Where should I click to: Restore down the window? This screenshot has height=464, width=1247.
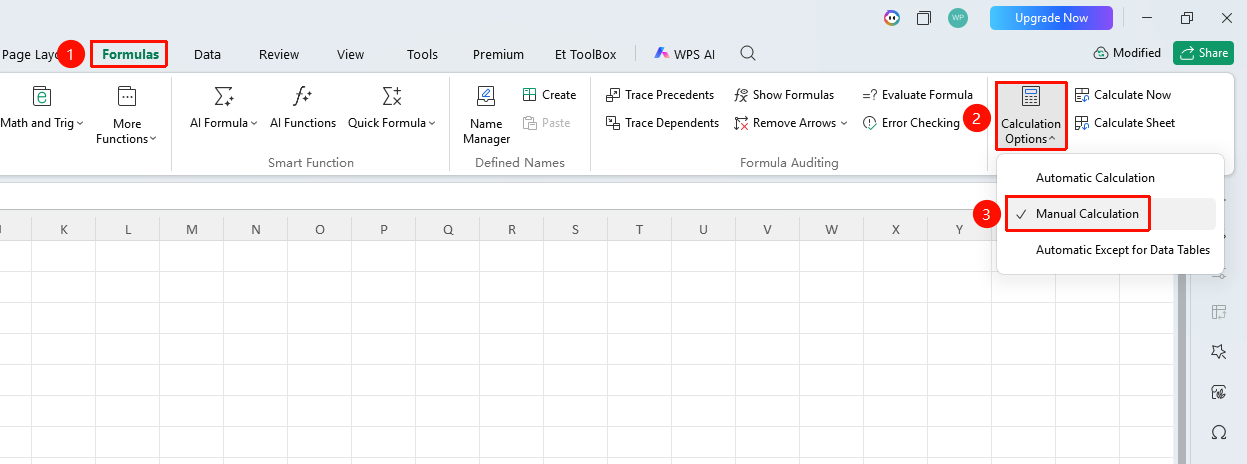[1187, 18]
